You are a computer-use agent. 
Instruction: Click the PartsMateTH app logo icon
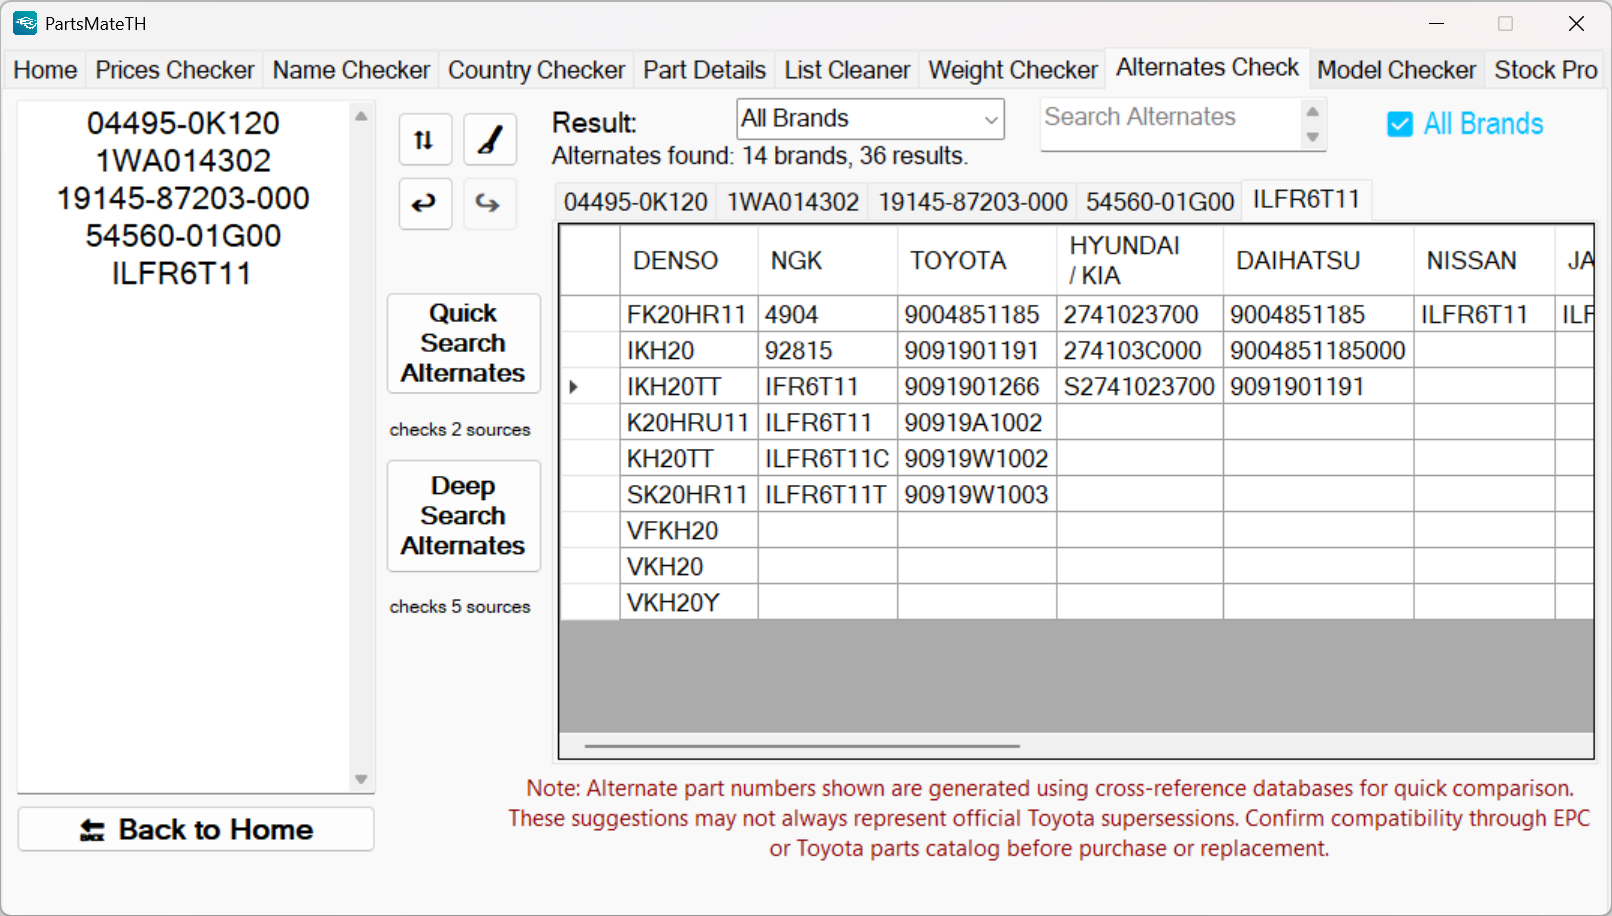[25, 23]
